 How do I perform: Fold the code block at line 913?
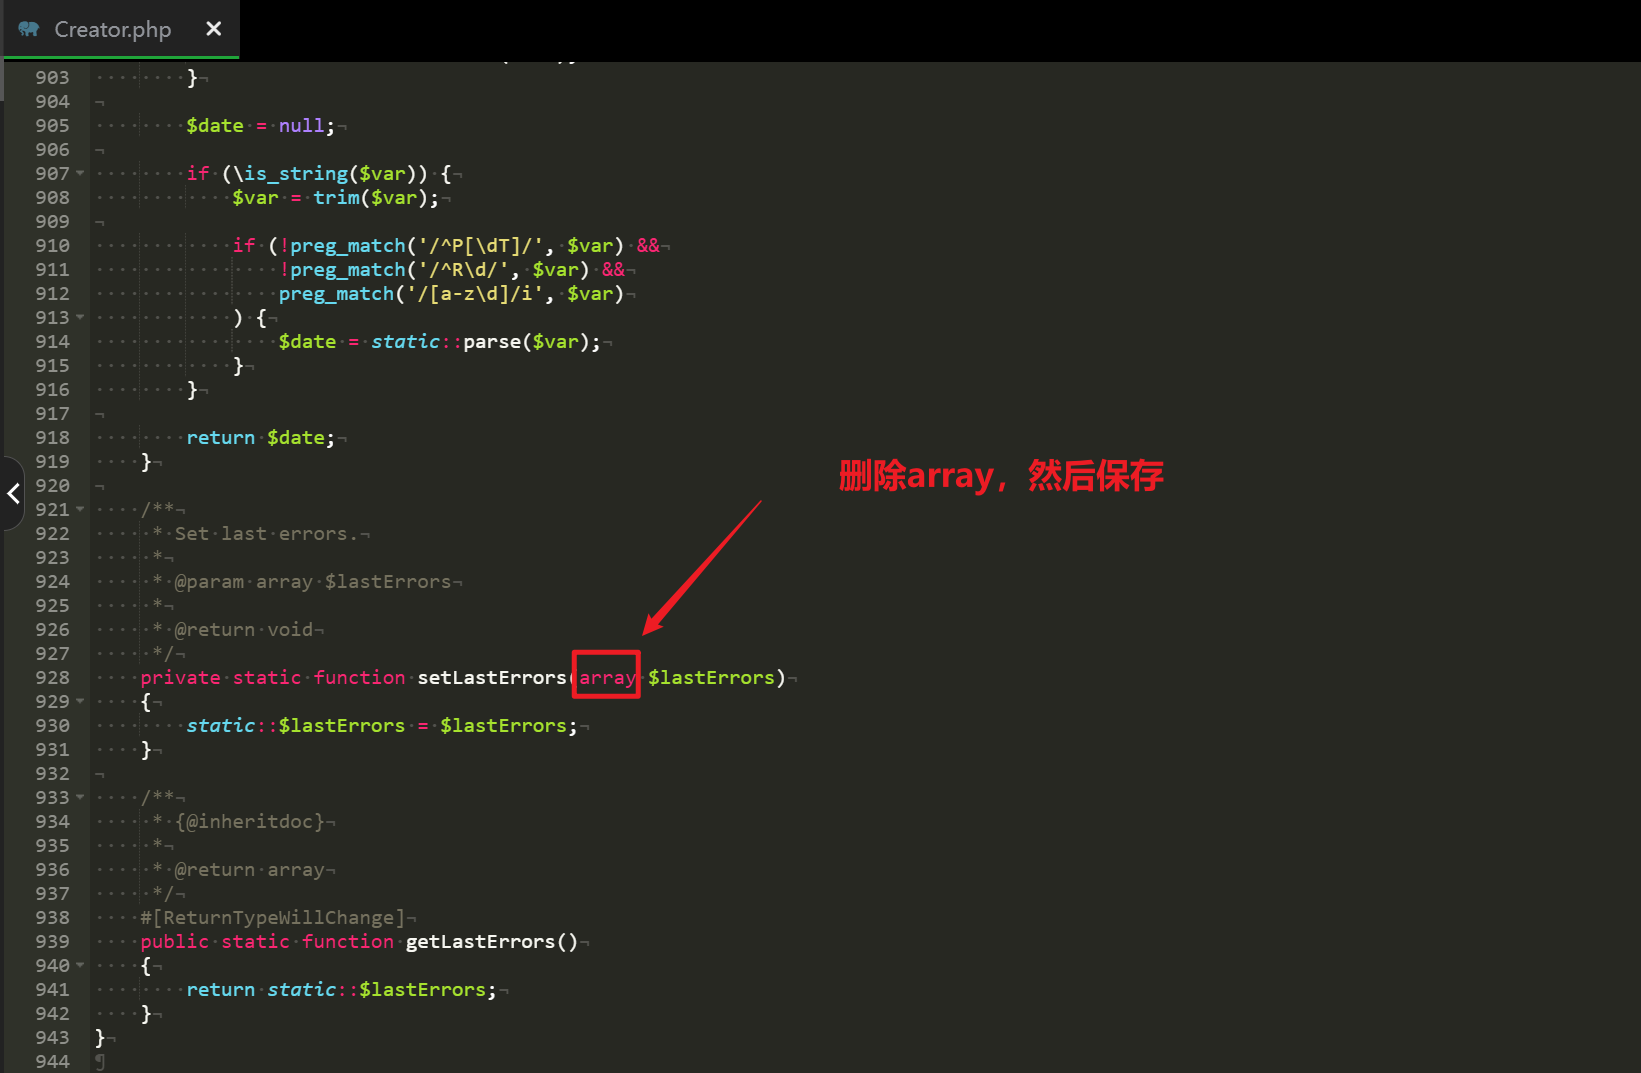tap(81, 318)
